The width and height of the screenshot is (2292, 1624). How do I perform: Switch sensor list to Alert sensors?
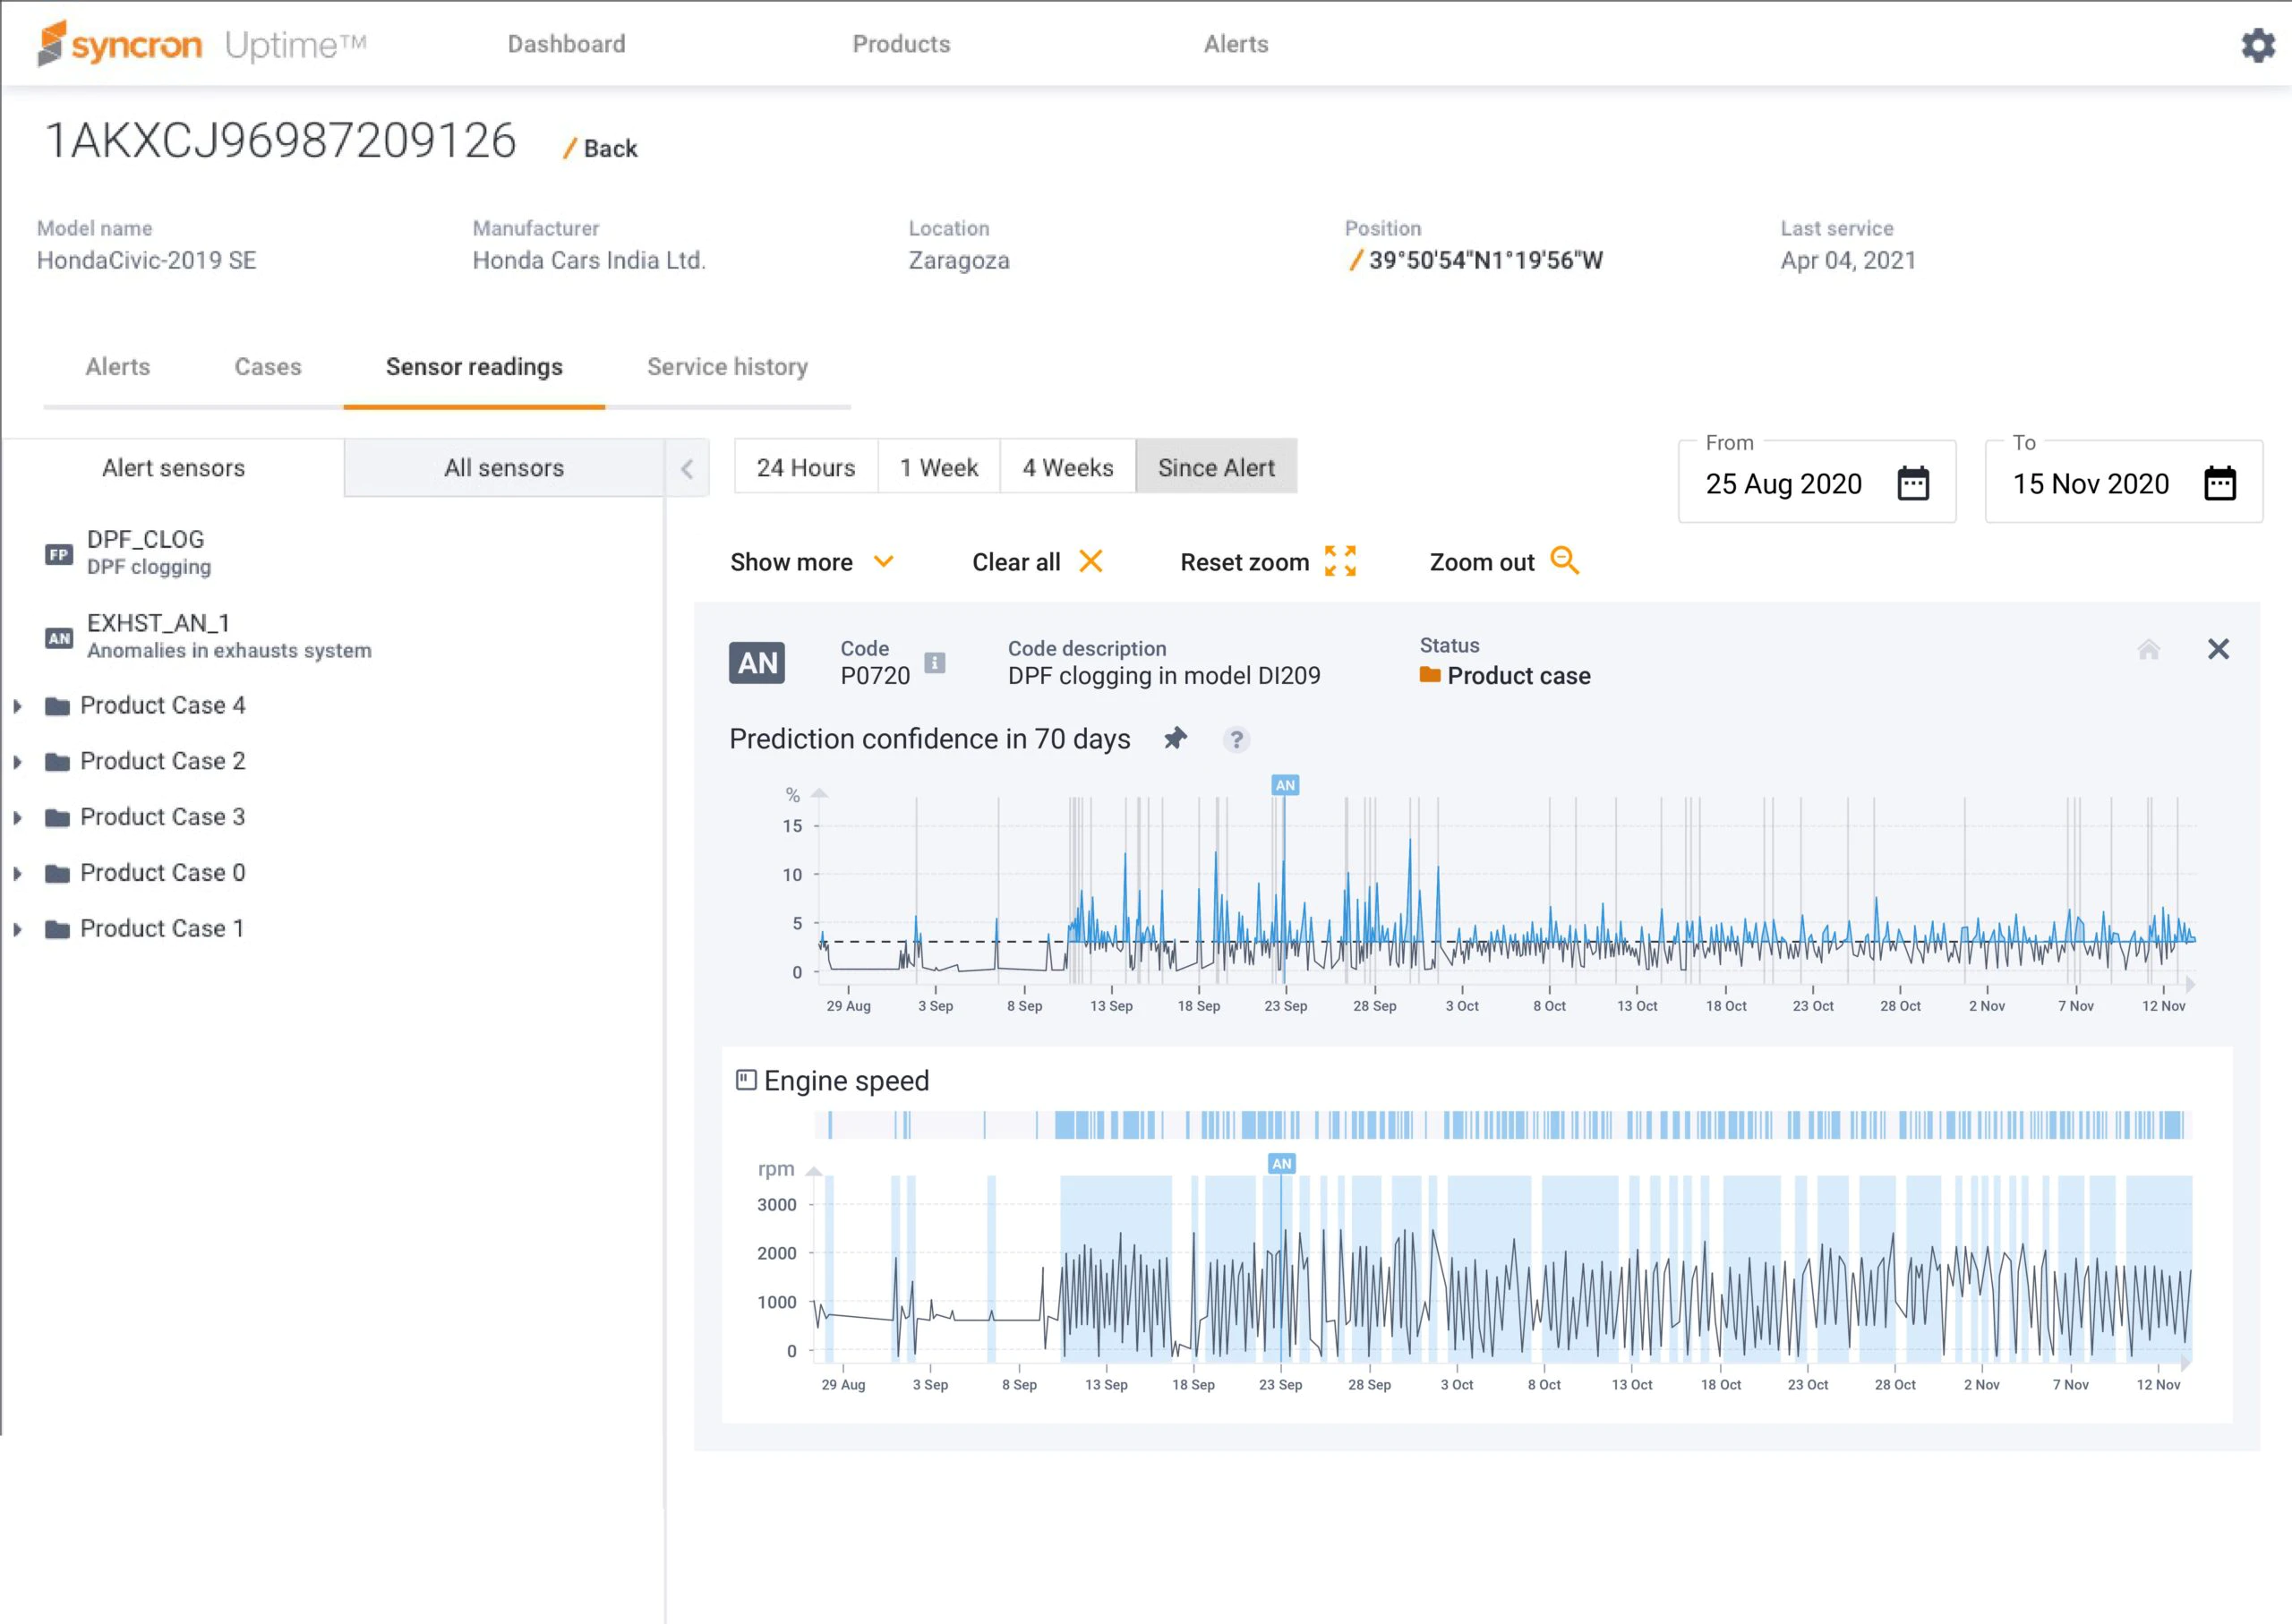(173, 468)
